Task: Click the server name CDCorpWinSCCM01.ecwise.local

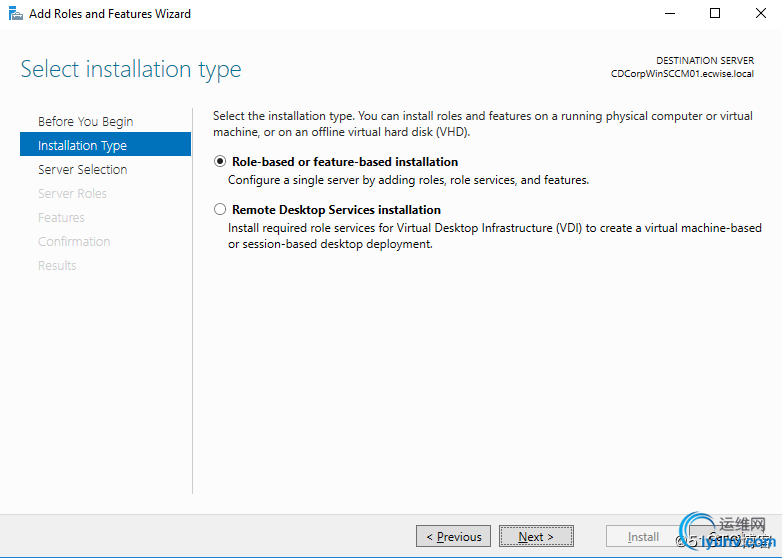Action: click(682, 74)
